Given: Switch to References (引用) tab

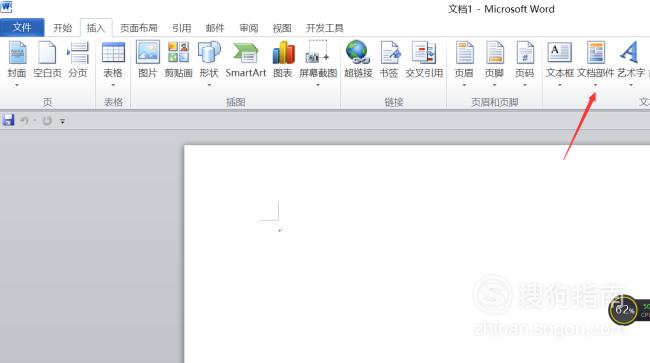Looking at the screenshot, I should click(182, 28).
